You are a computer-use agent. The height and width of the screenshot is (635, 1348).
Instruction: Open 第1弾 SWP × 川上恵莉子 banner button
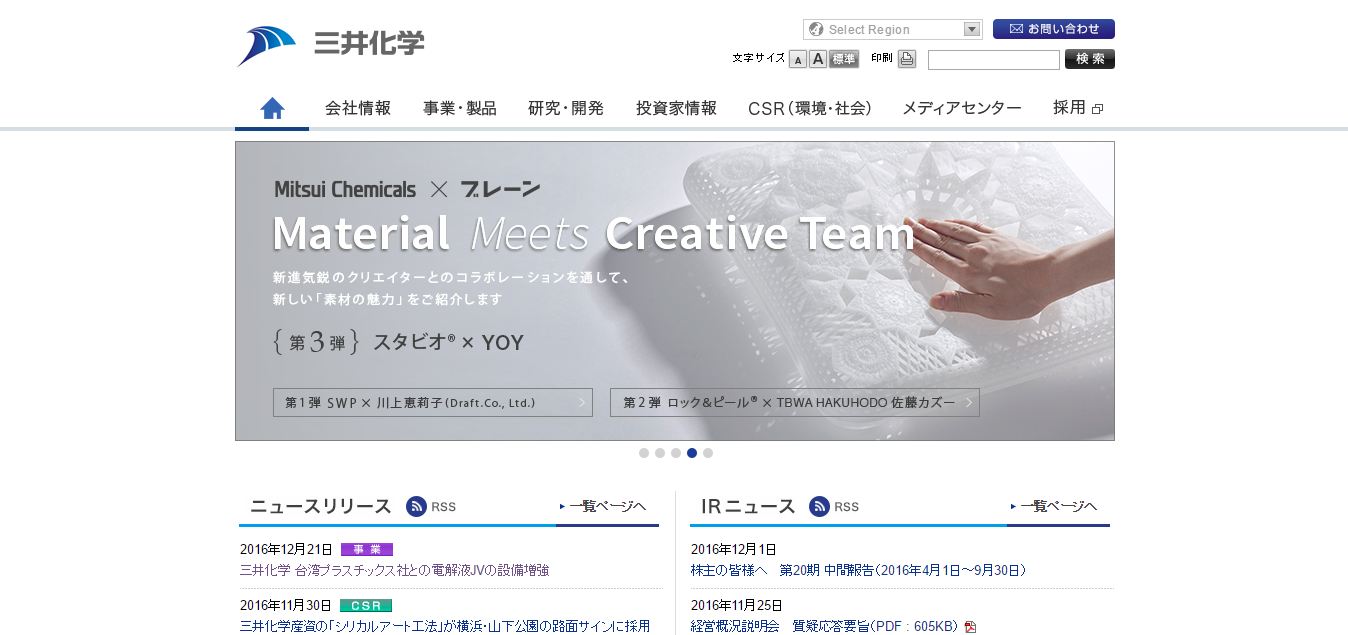click(433, 402)
